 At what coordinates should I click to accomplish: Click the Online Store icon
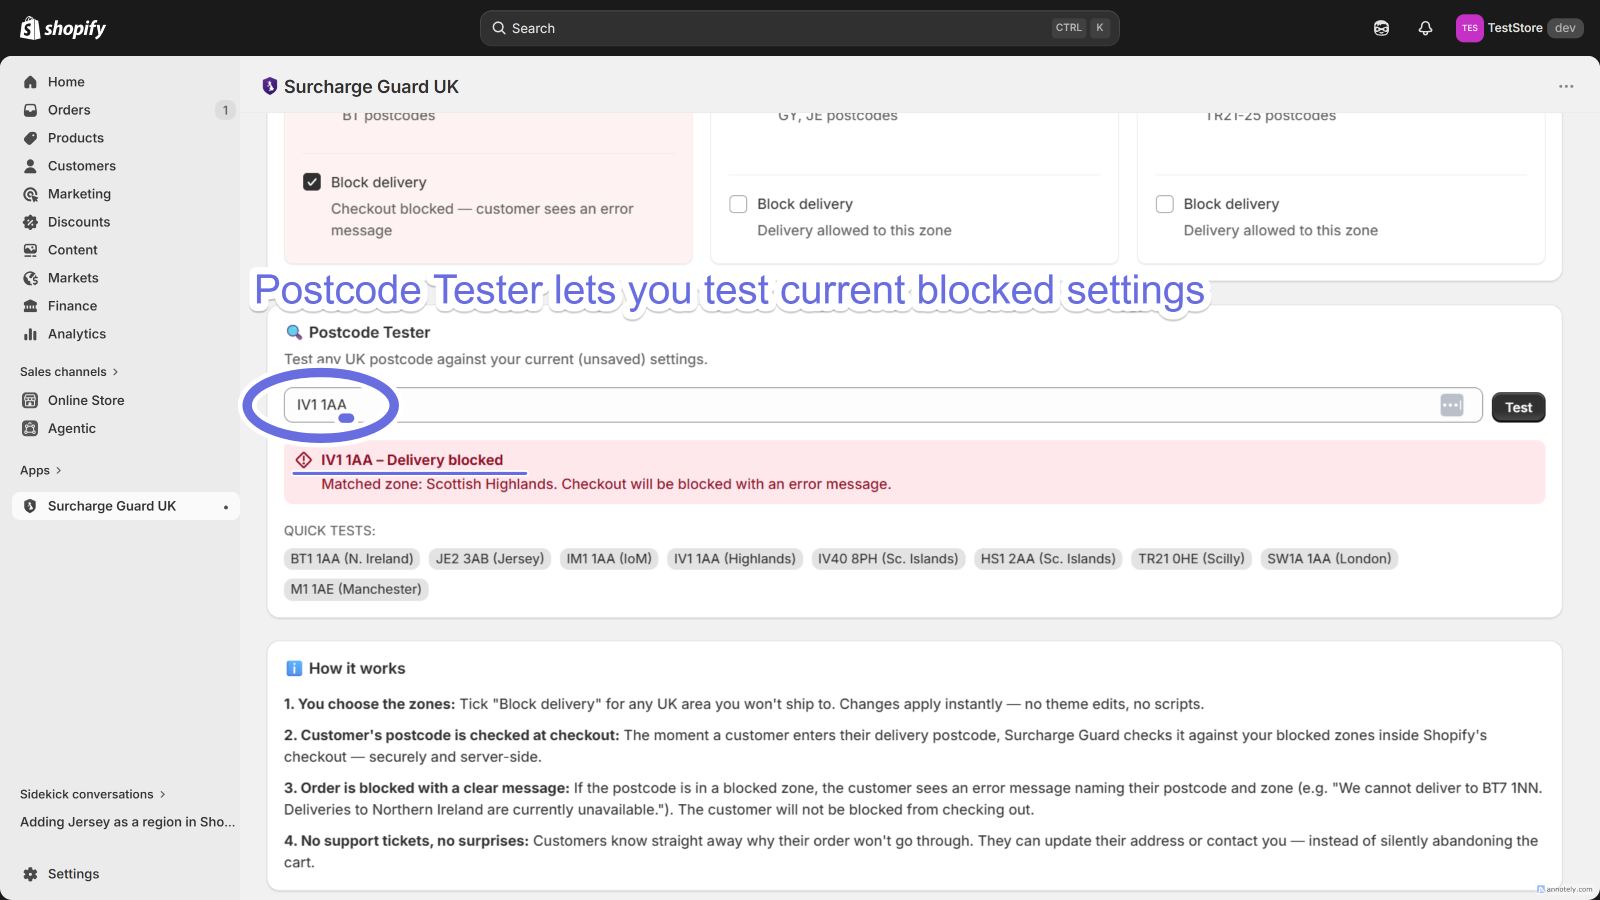coord(30,400)
